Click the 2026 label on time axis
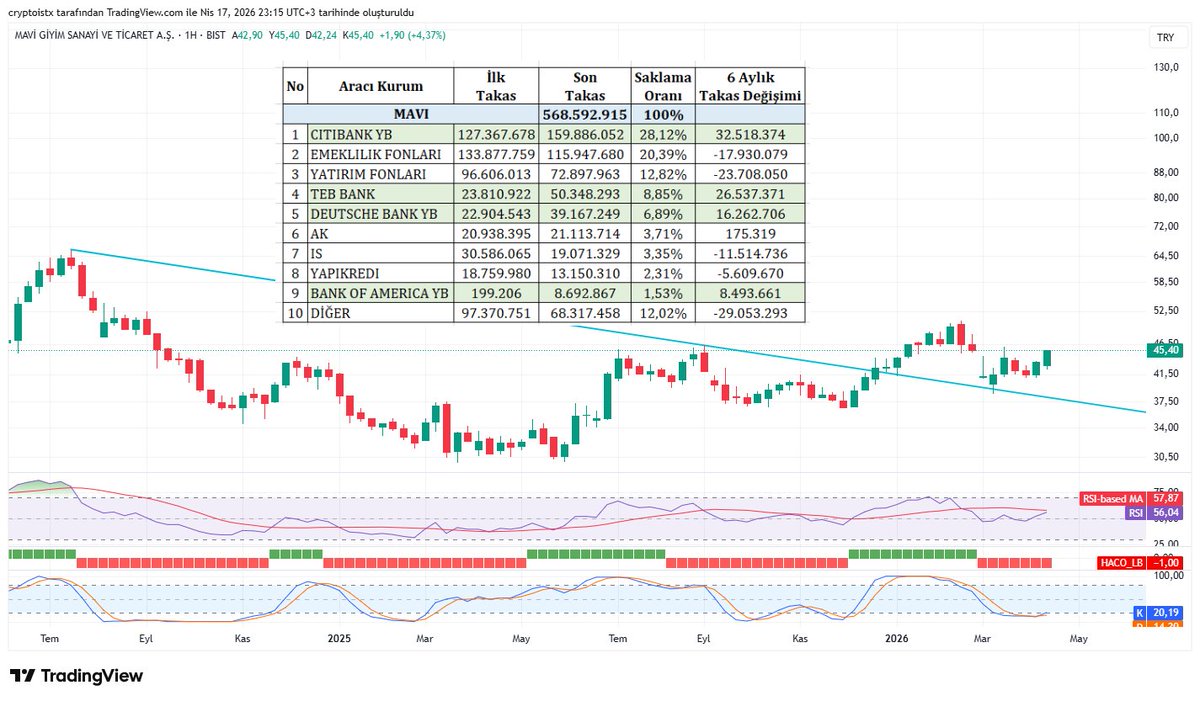Viewport: 1200px width, 701px height. pyautogui.click(x=897, y=637)
